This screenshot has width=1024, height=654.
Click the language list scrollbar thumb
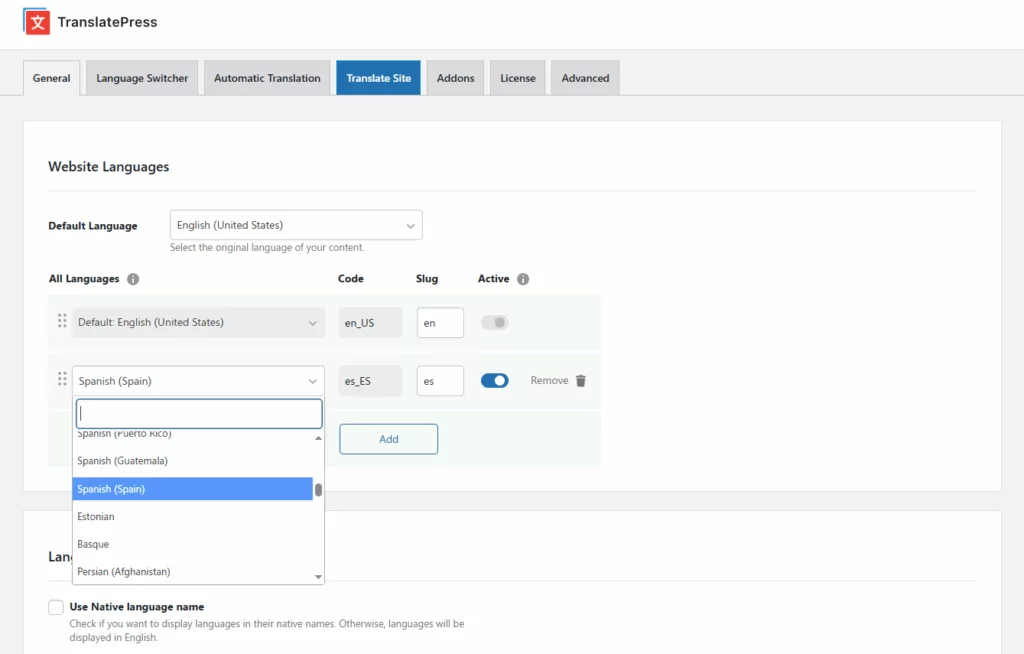(318, 490)
